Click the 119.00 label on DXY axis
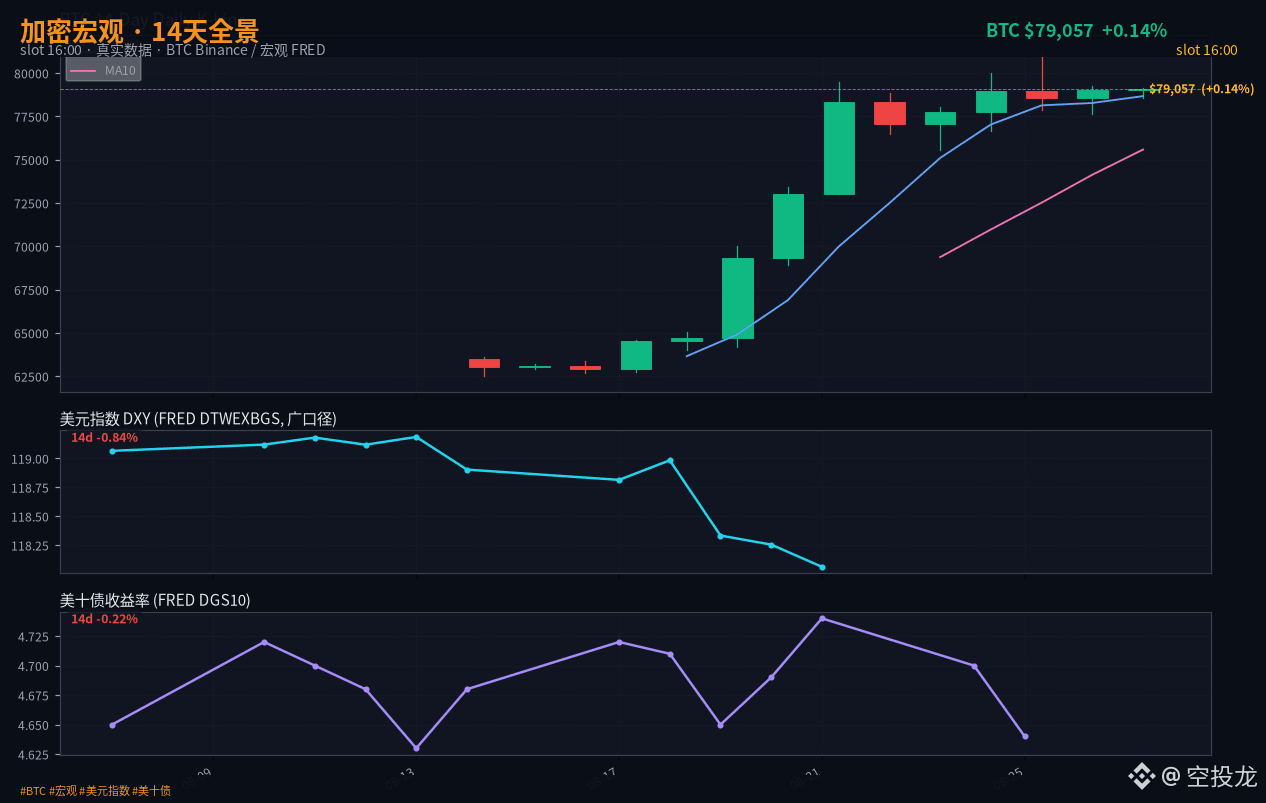 coord(29,460)
